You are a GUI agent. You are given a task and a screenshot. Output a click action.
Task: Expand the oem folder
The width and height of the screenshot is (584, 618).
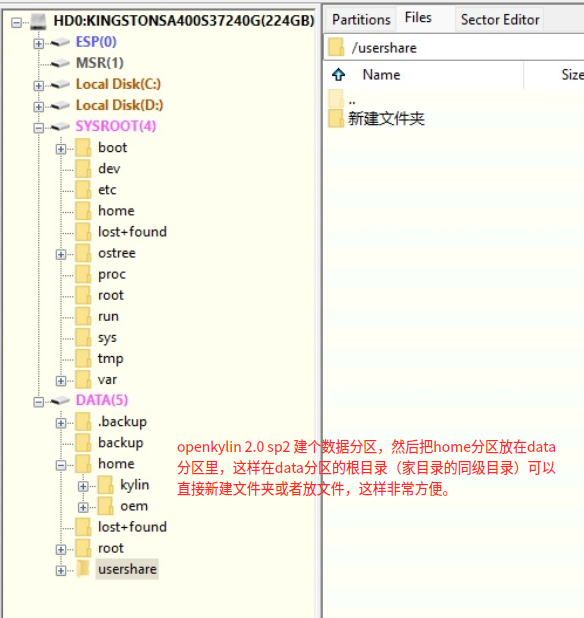(83, 508)
